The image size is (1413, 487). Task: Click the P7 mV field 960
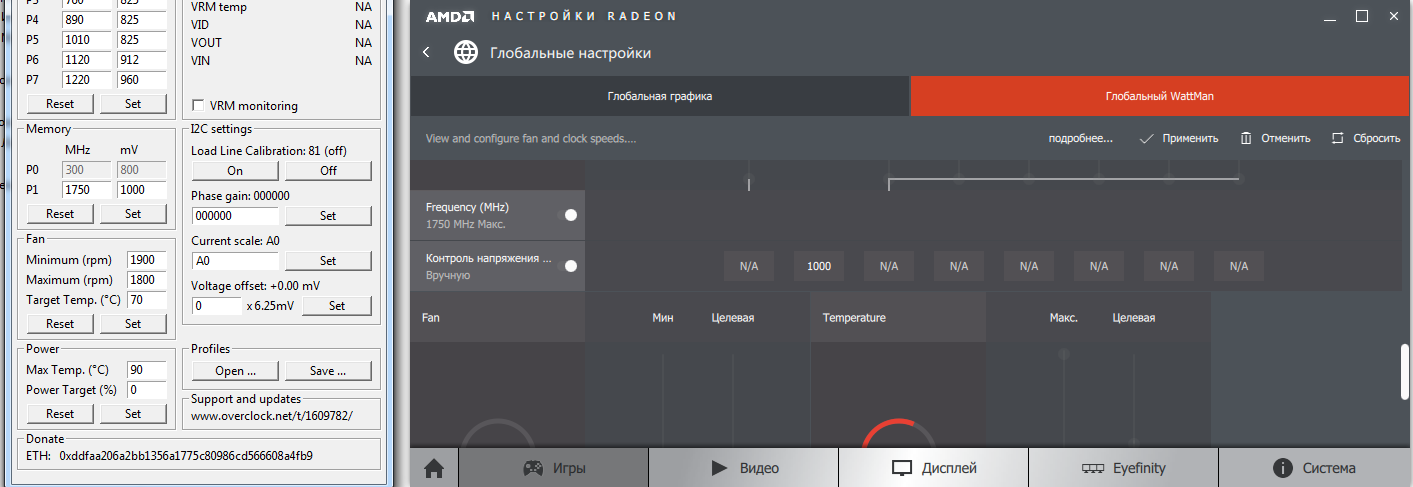pos(141,79)
